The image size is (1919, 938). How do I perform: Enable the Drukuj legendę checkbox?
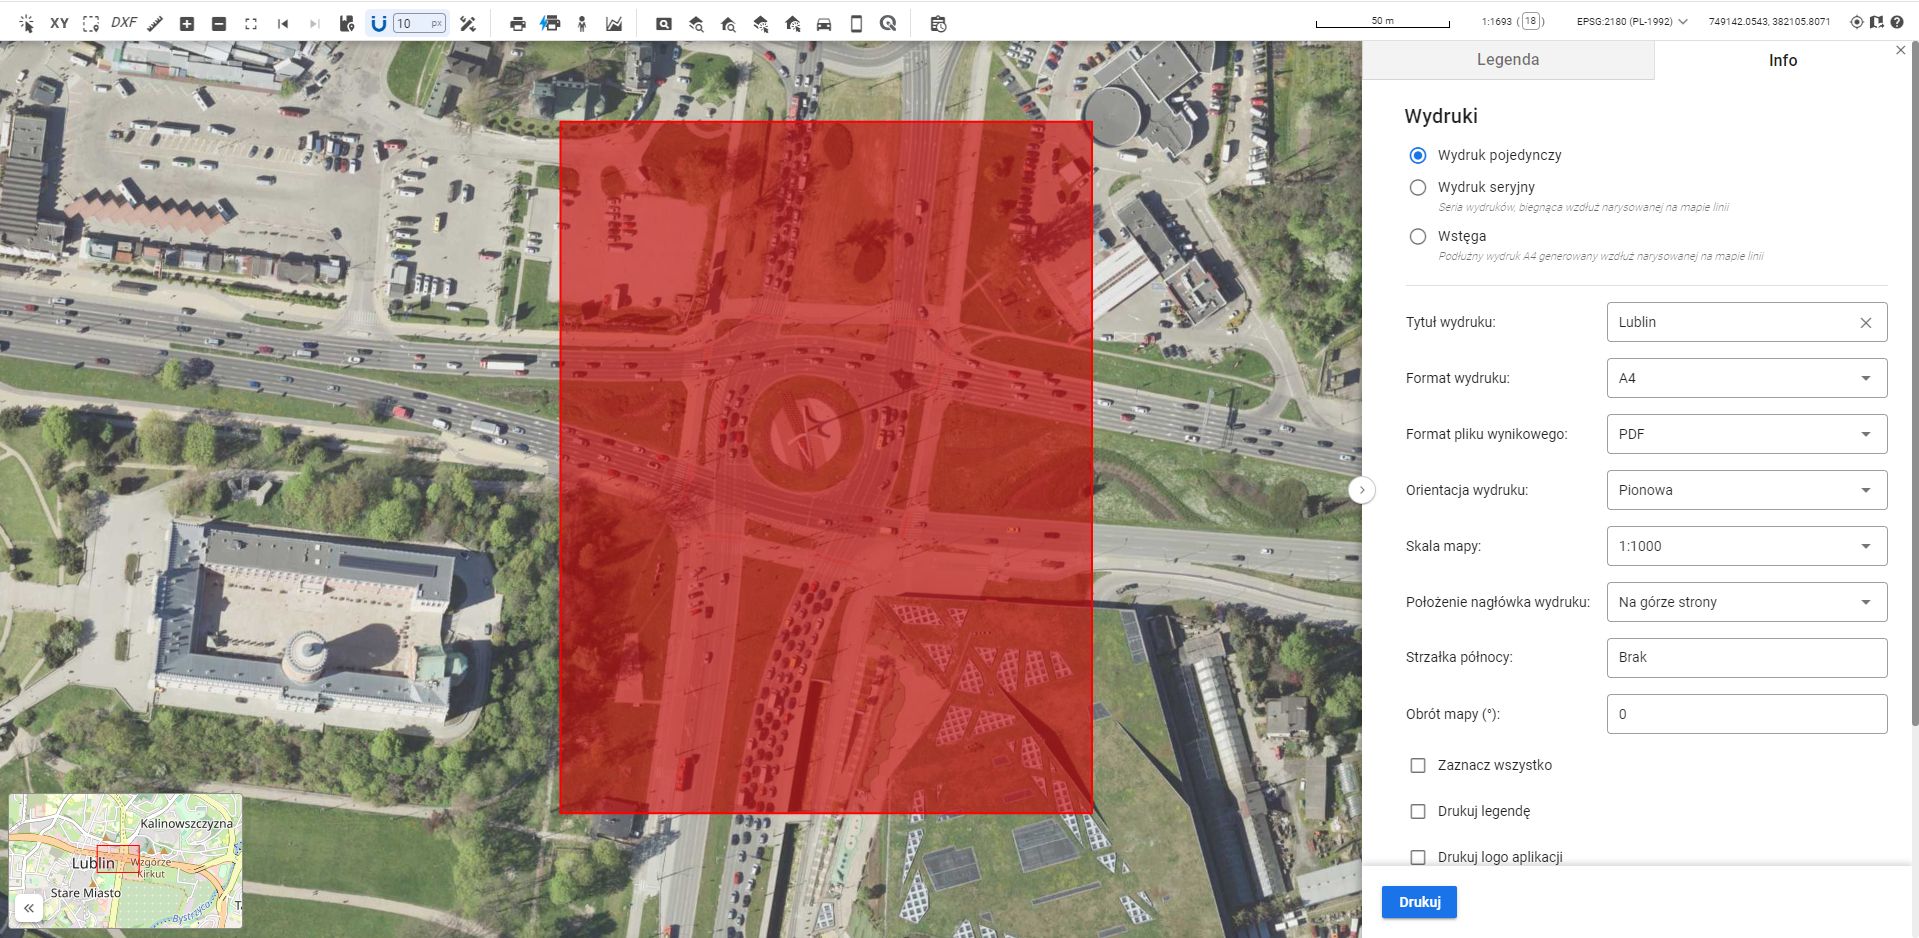click(x=1417, y=811)
